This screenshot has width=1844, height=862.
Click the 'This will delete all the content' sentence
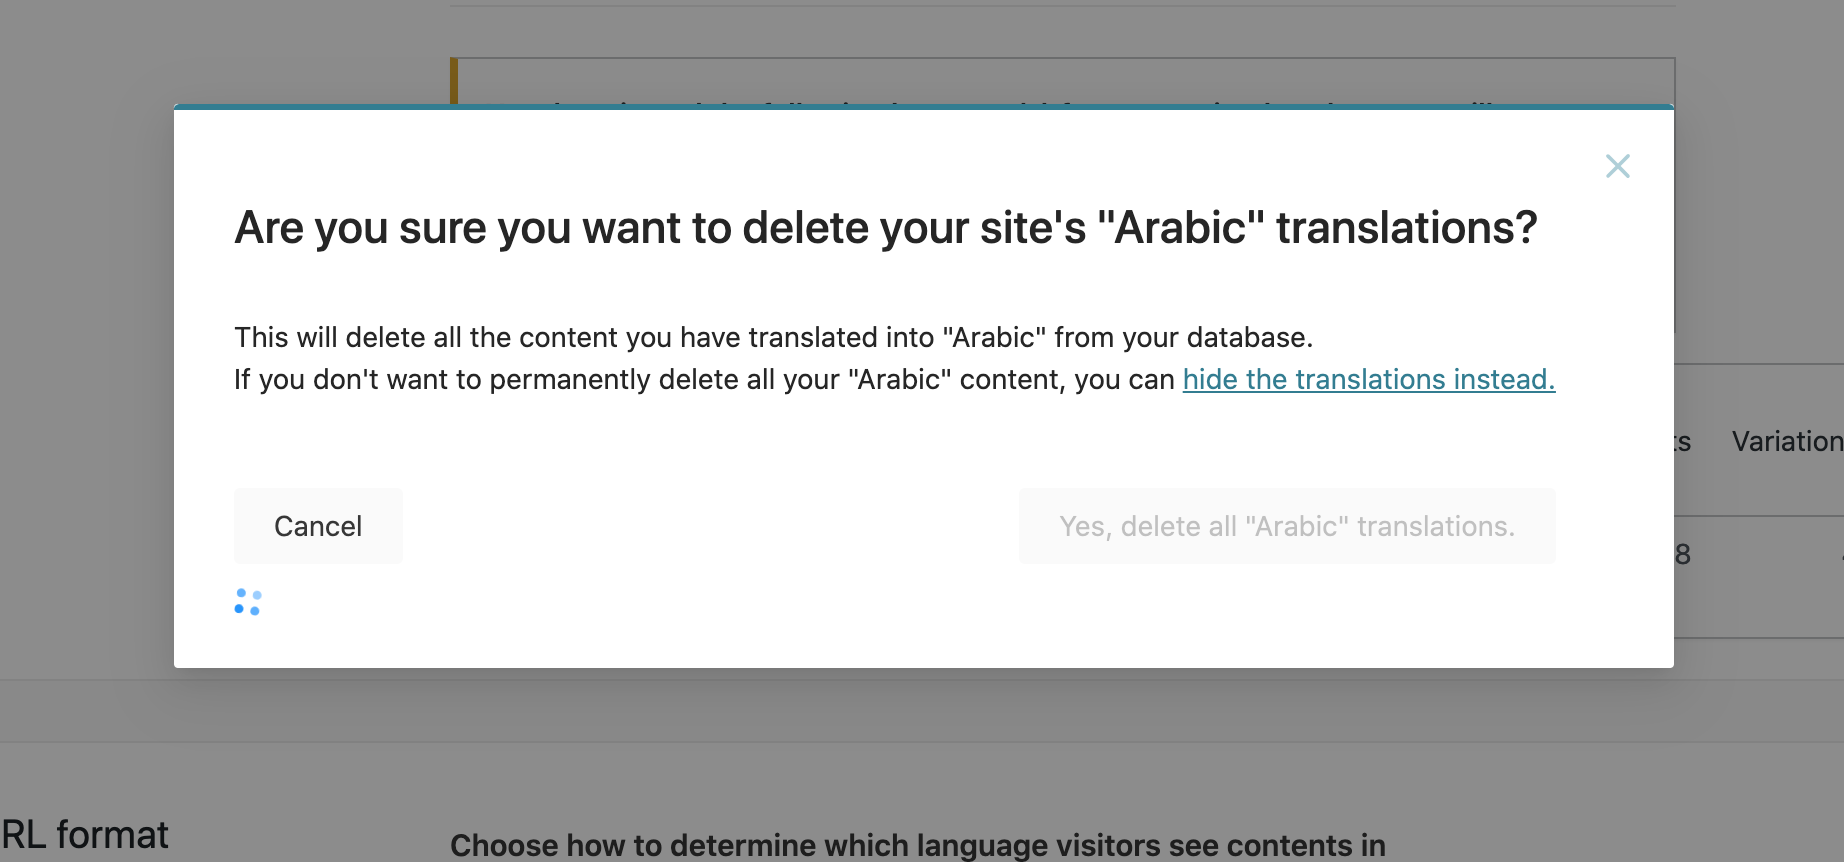[x=773, y=338]
